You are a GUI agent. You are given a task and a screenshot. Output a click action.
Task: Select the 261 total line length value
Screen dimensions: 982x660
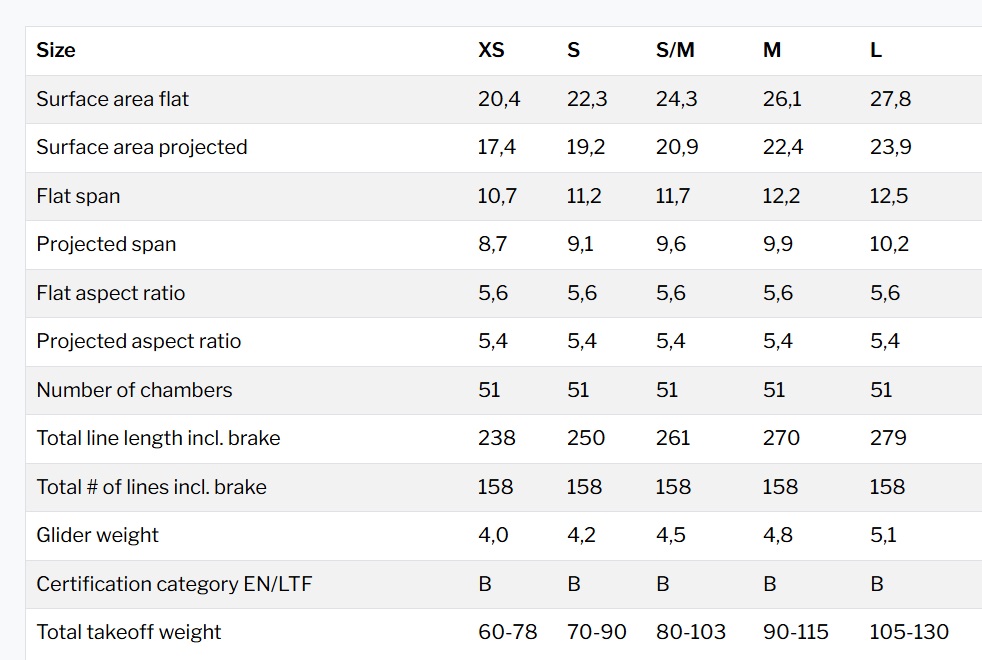coord(673,438)
